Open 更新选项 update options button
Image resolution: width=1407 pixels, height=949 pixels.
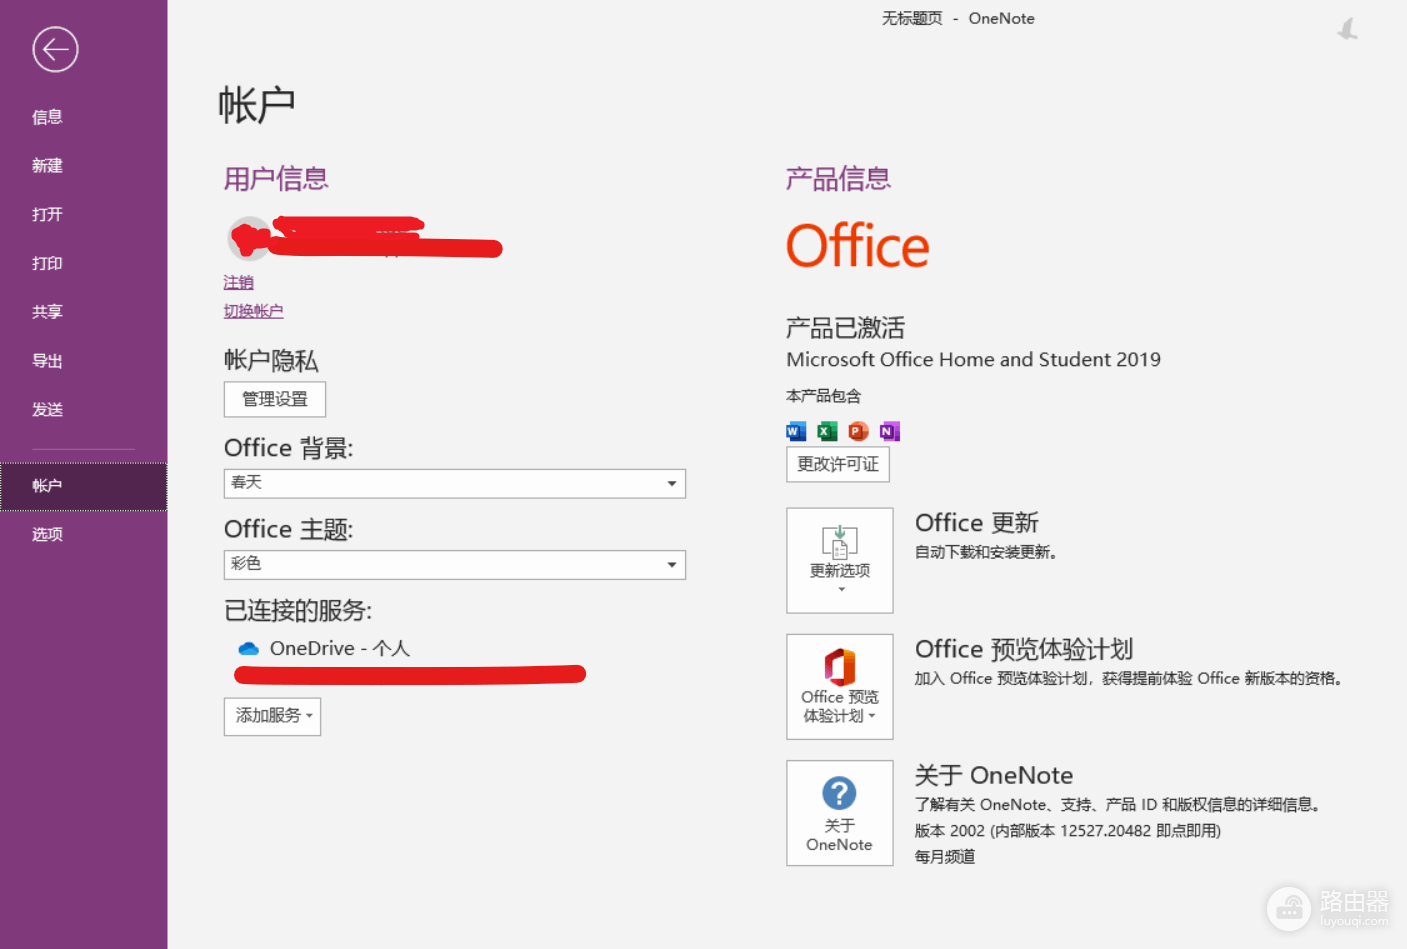coord(840,560)
